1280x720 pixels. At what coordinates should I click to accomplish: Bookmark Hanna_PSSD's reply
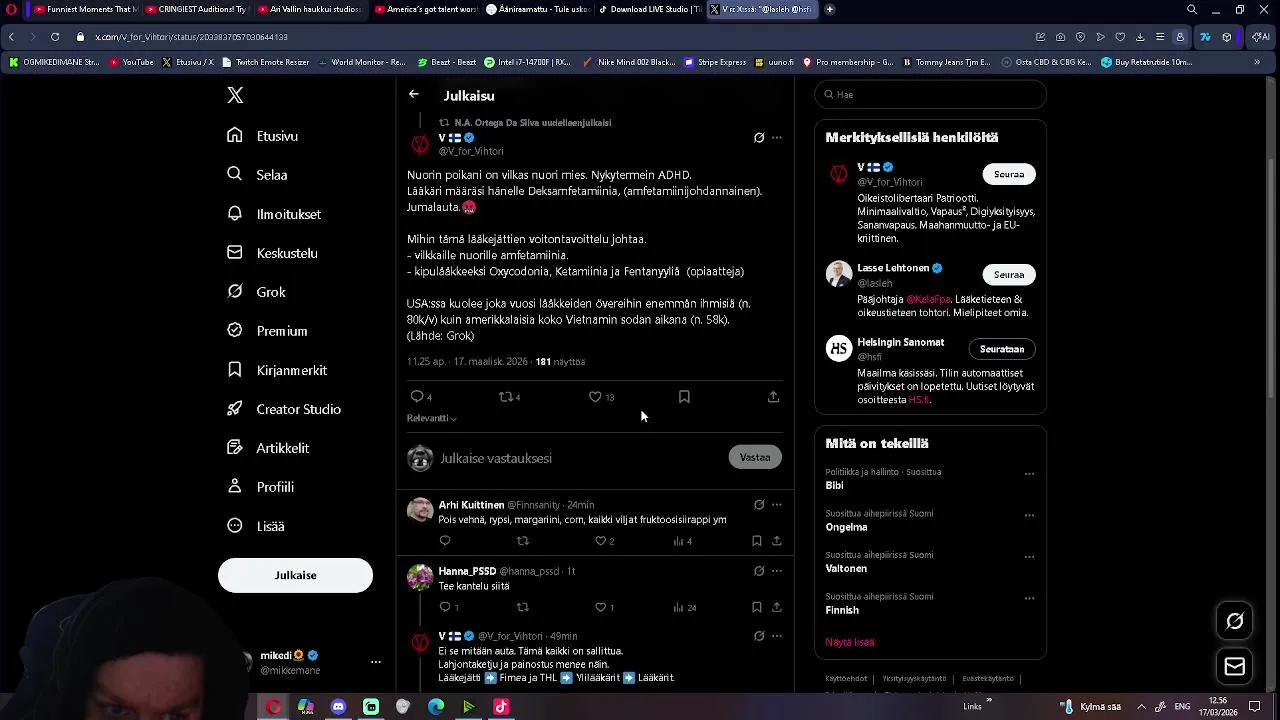[x=756, y=607]
